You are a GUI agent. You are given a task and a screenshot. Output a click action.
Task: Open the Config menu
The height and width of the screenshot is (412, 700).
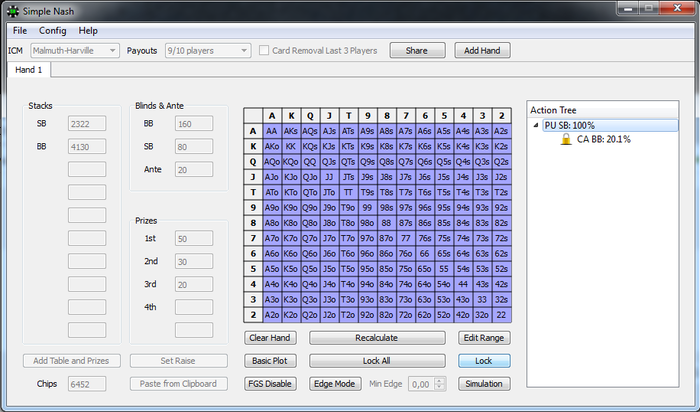tap(53, 30)
